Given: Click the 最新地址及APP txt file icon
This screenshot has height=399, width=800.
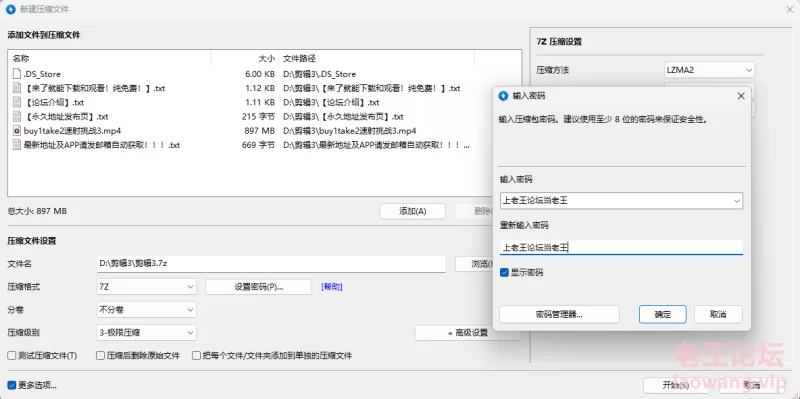Looking at the screenshot, I should coord(17,145).
